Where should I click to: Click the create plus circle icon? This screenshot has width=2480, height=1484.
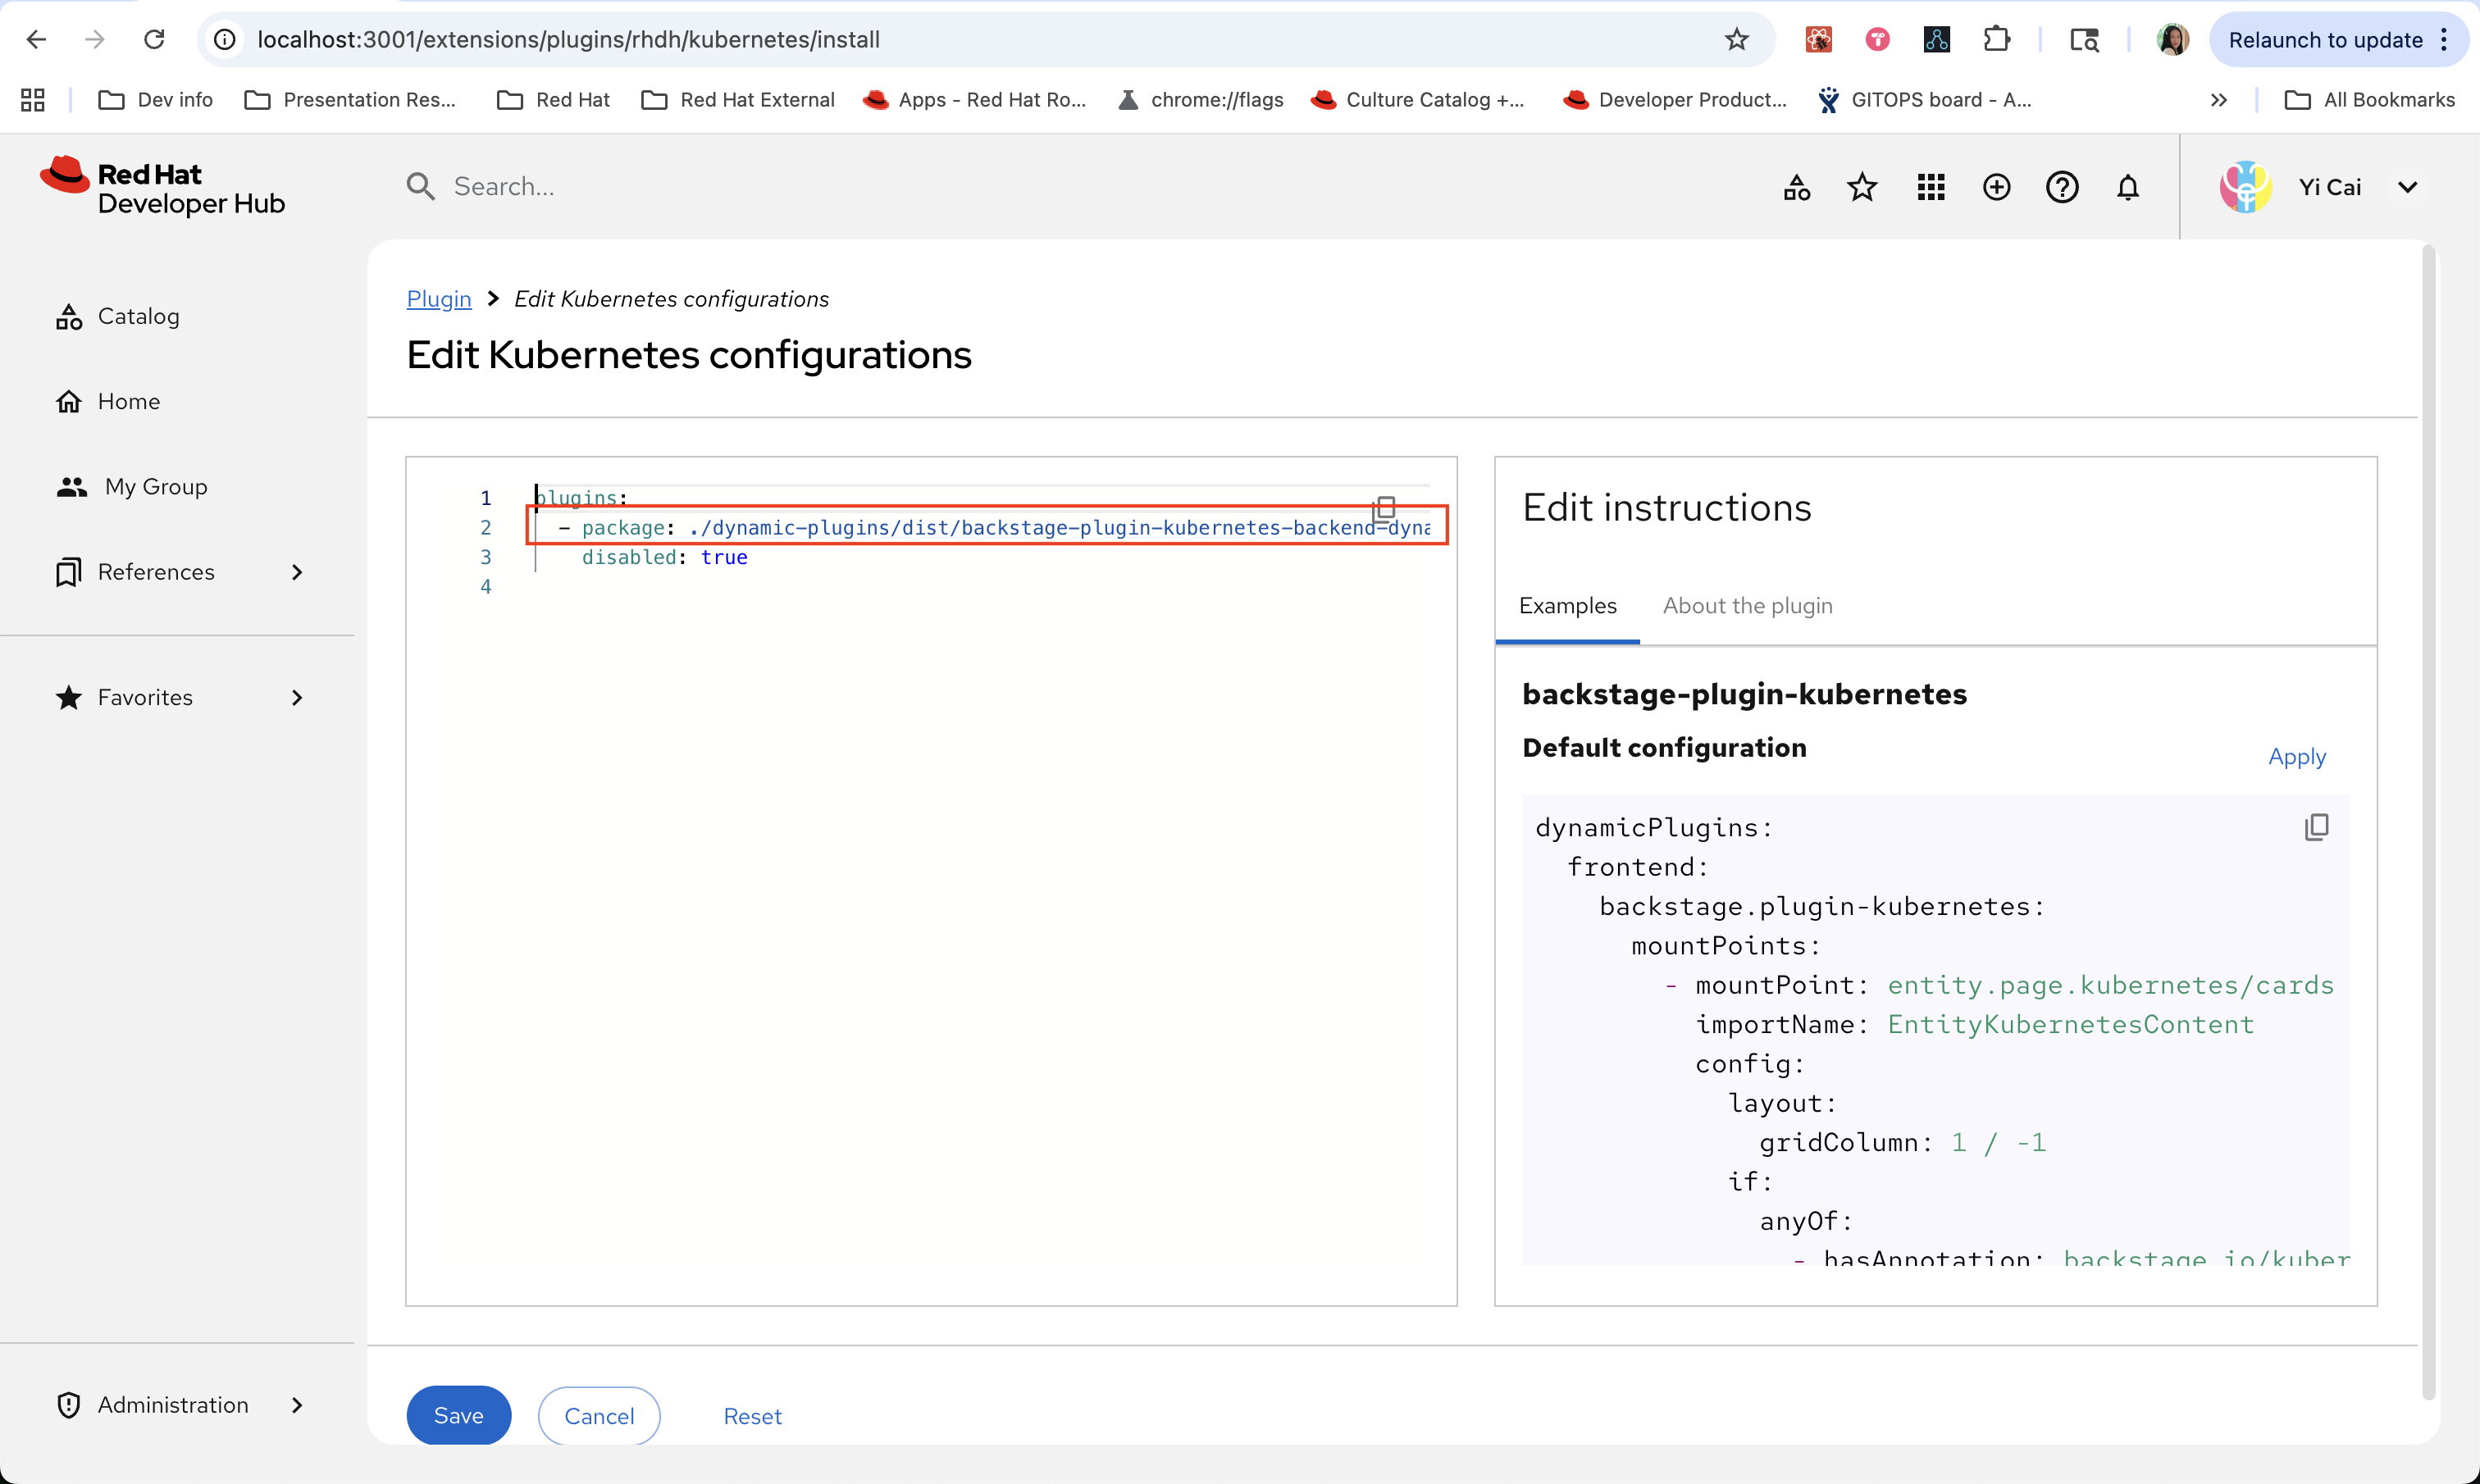click(1996, 187)
